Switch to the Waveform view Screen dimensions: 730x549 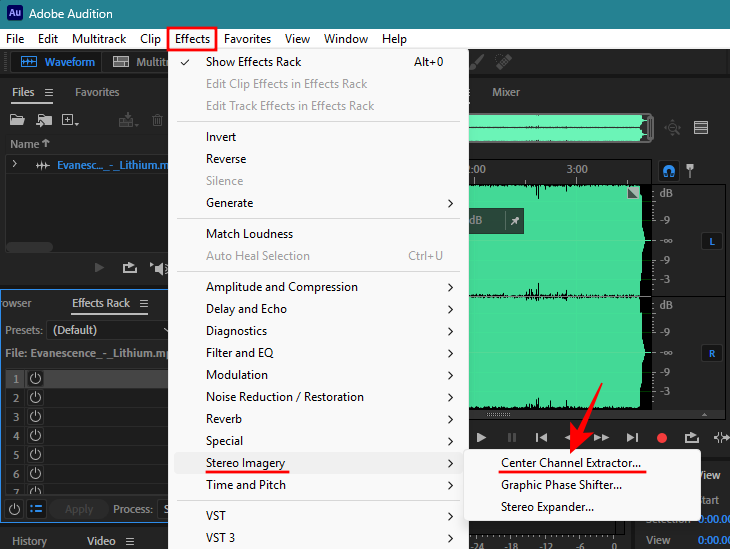(x=58, y=62)
